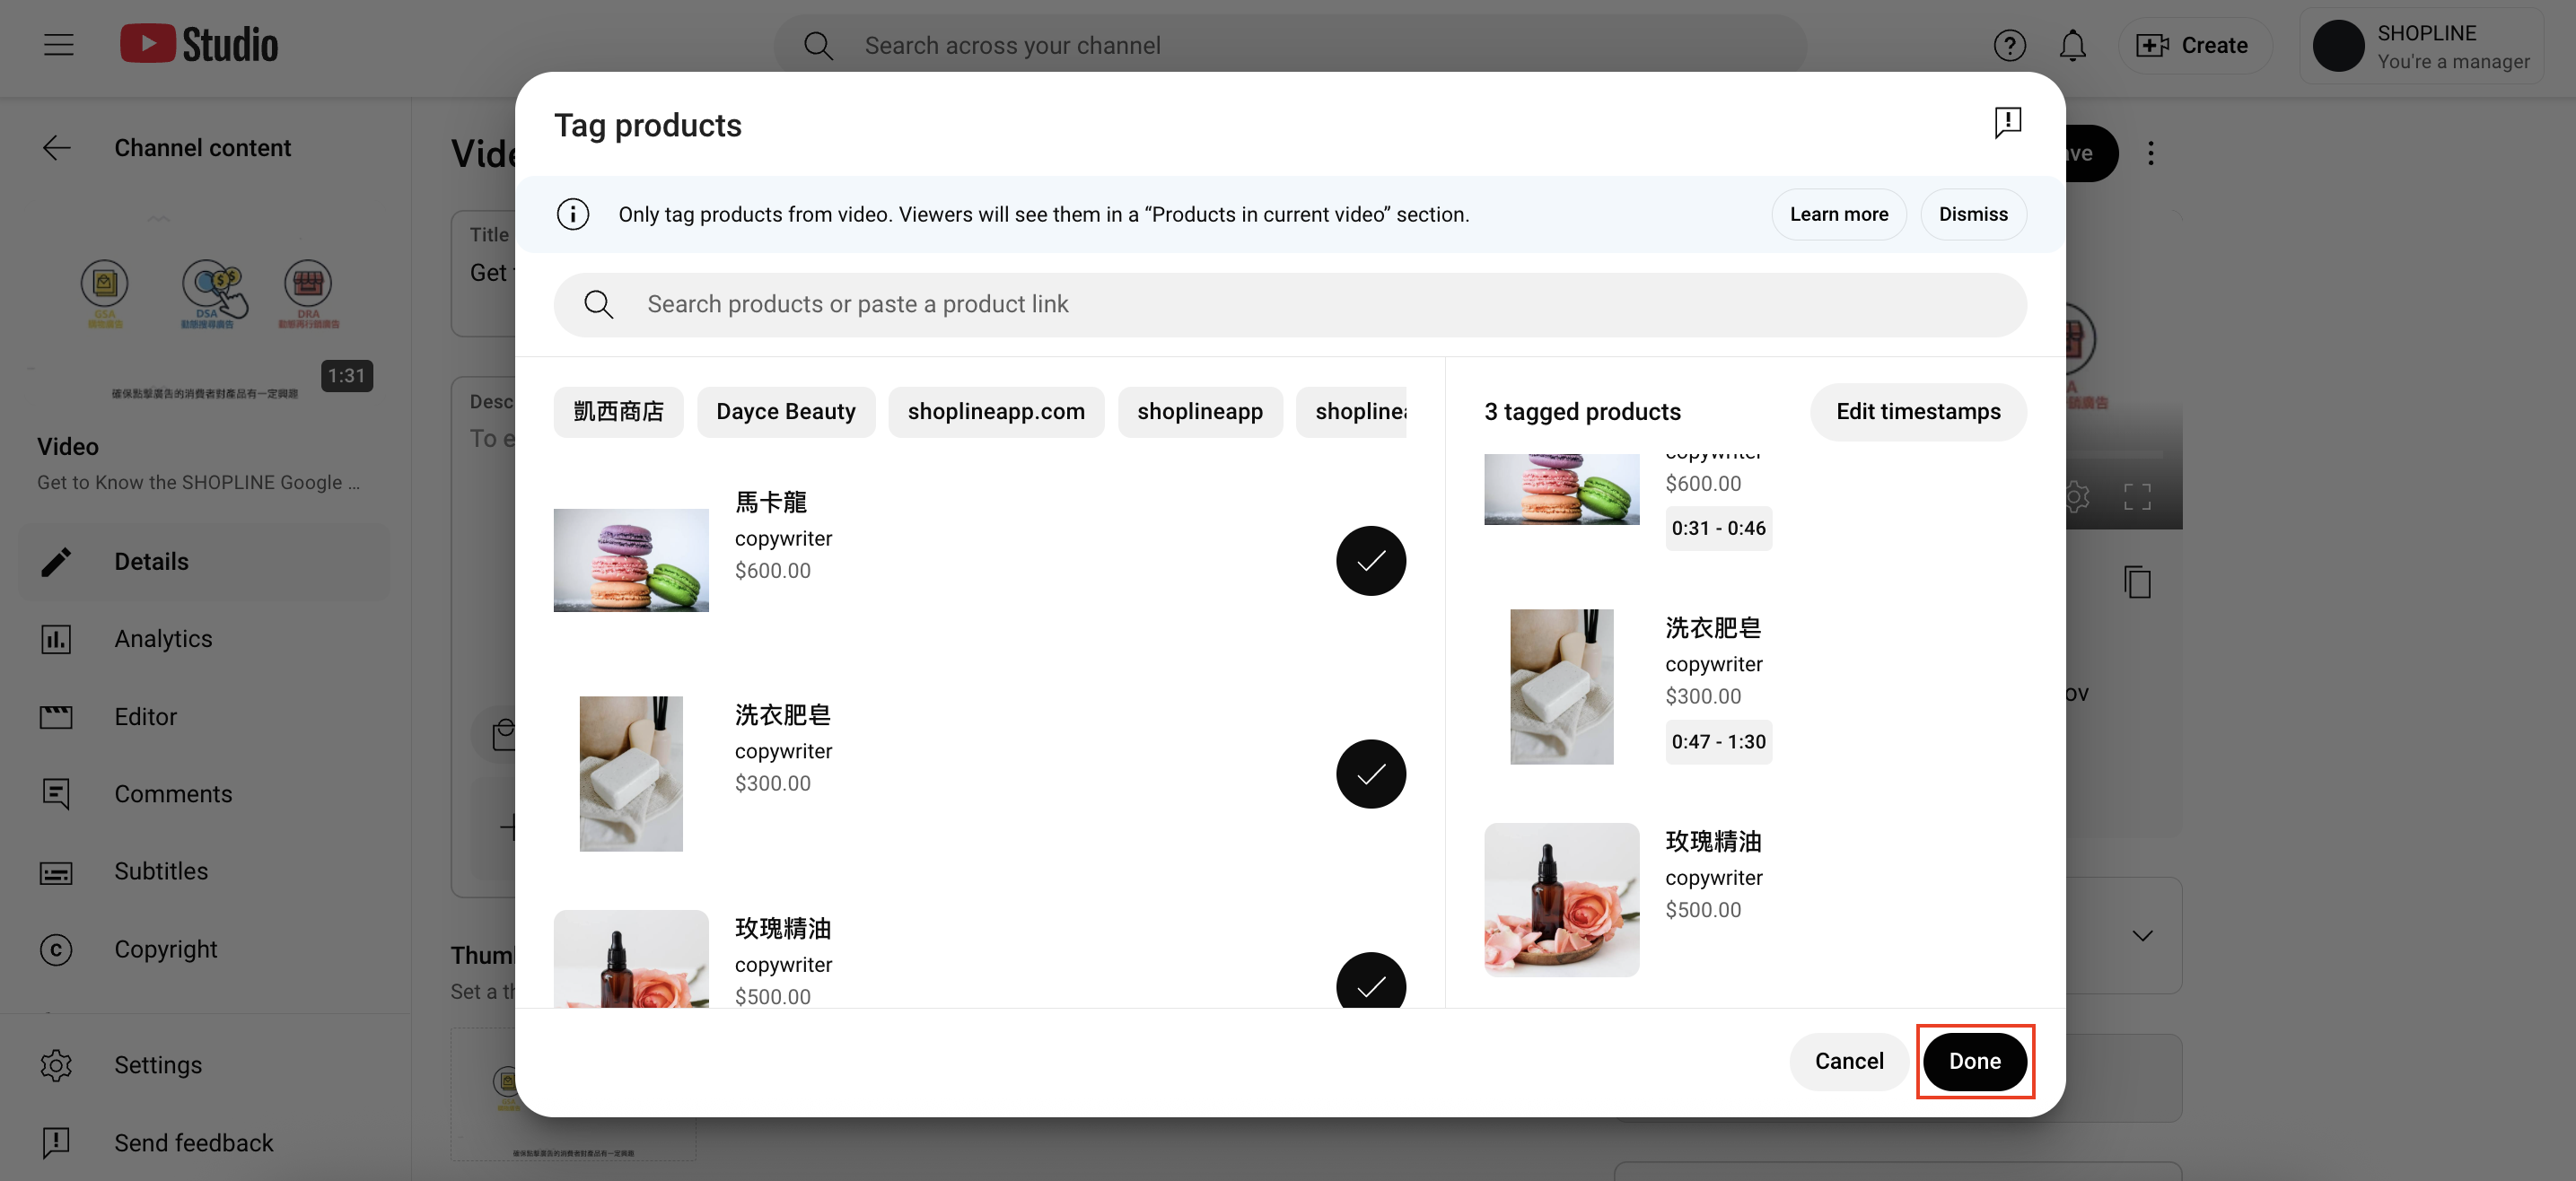
Task: Click the 洗衣肥皂 soap product image in list
Action: click(631, 774)
